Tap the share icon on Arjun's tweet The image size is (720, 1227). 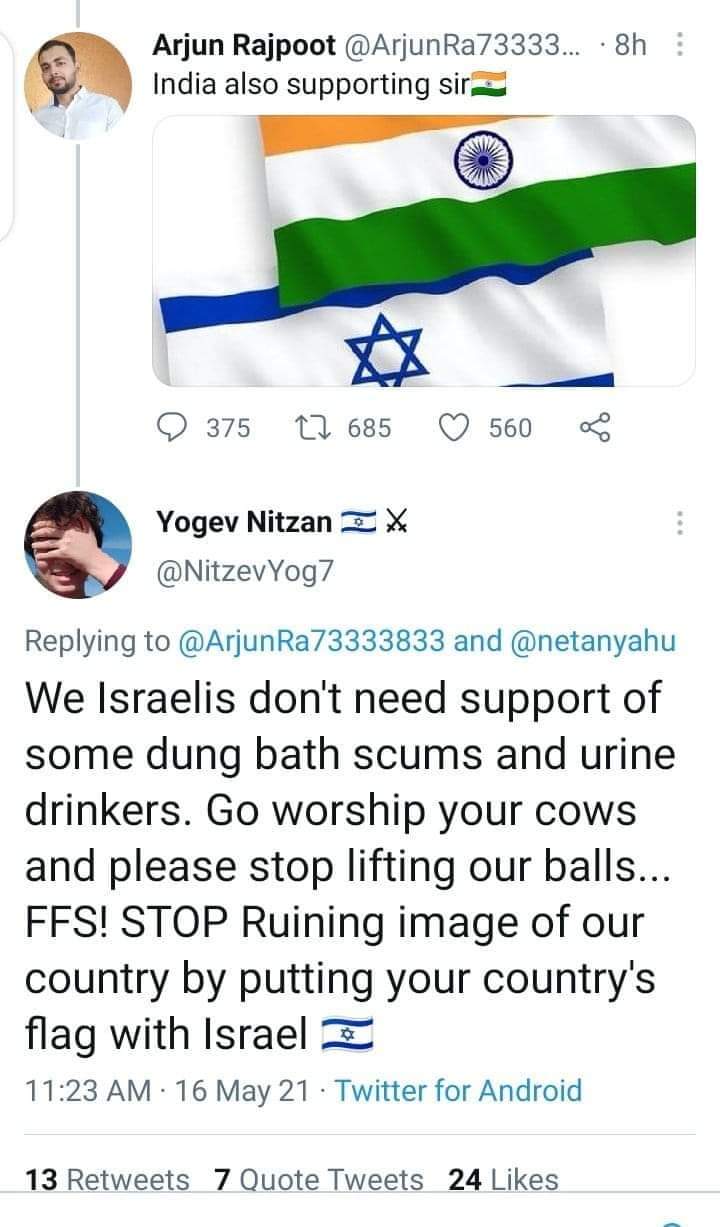tap(594, 428)
